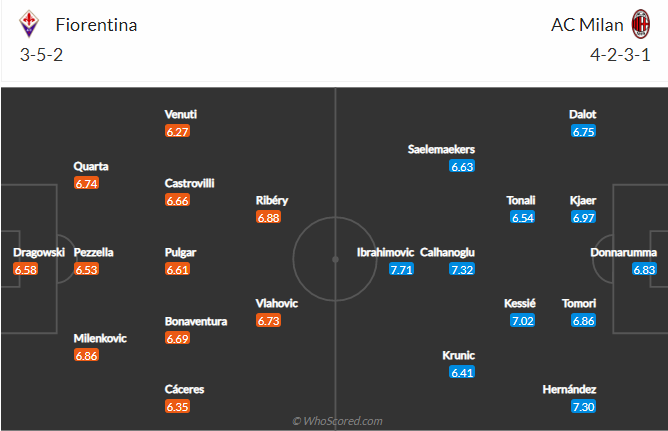The image size is (668, 431).
Task: Click the Fiorentina club crest icon
Action: pos(29,24)
